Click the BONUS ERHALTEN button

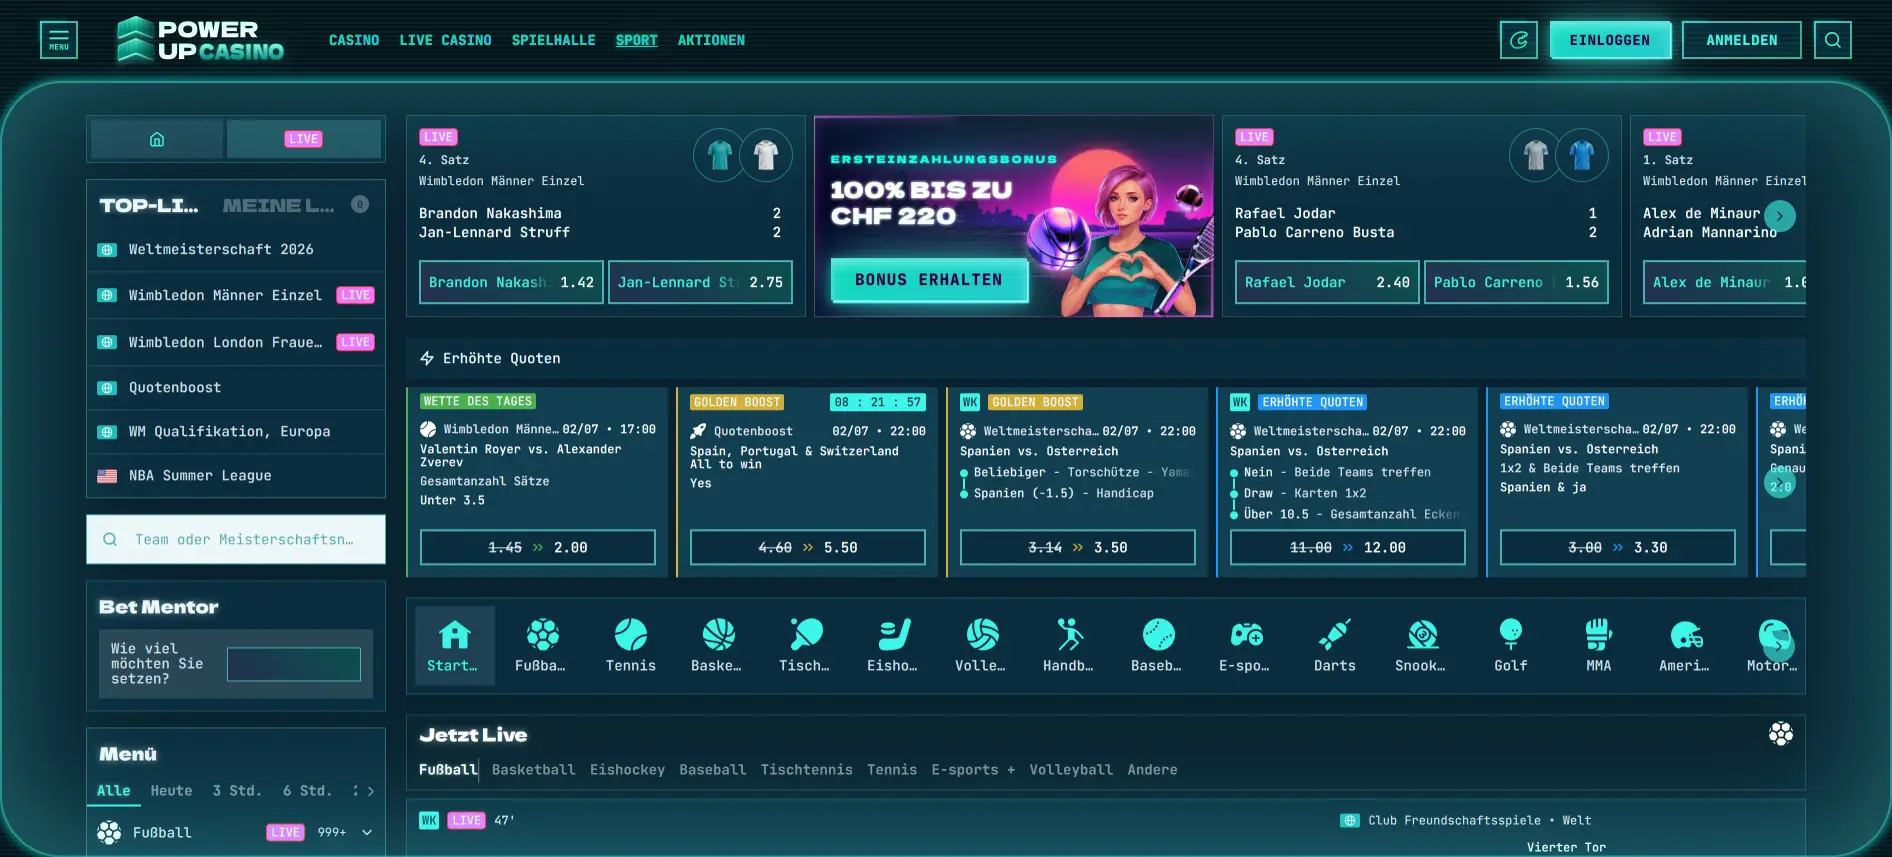point(929,280)
